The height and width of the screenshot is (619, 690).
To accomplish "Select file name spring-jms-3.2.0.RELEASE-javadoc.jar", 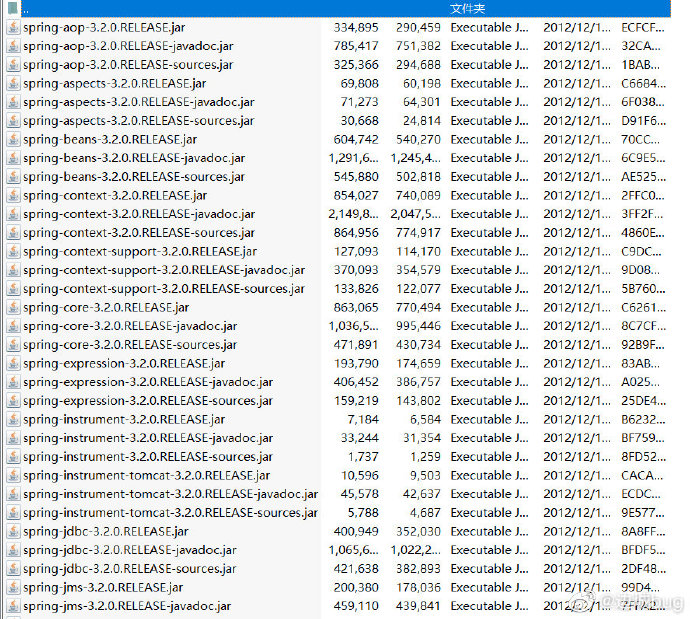I will pyautogui.click(x=127, y=606).
